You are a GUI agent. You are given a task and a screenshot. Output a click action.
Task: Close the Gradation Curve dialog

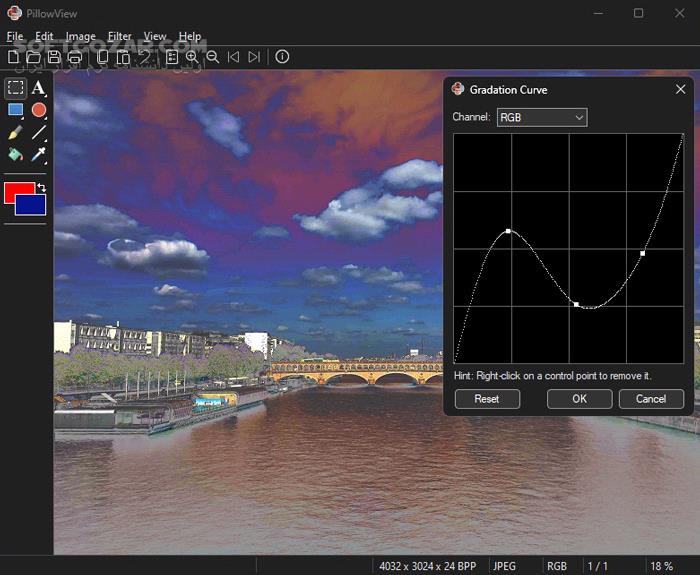(681, 89)
